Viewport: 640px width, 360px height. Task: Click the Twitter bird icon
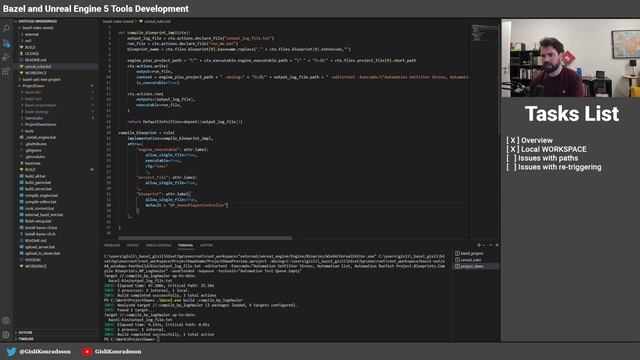11,351
